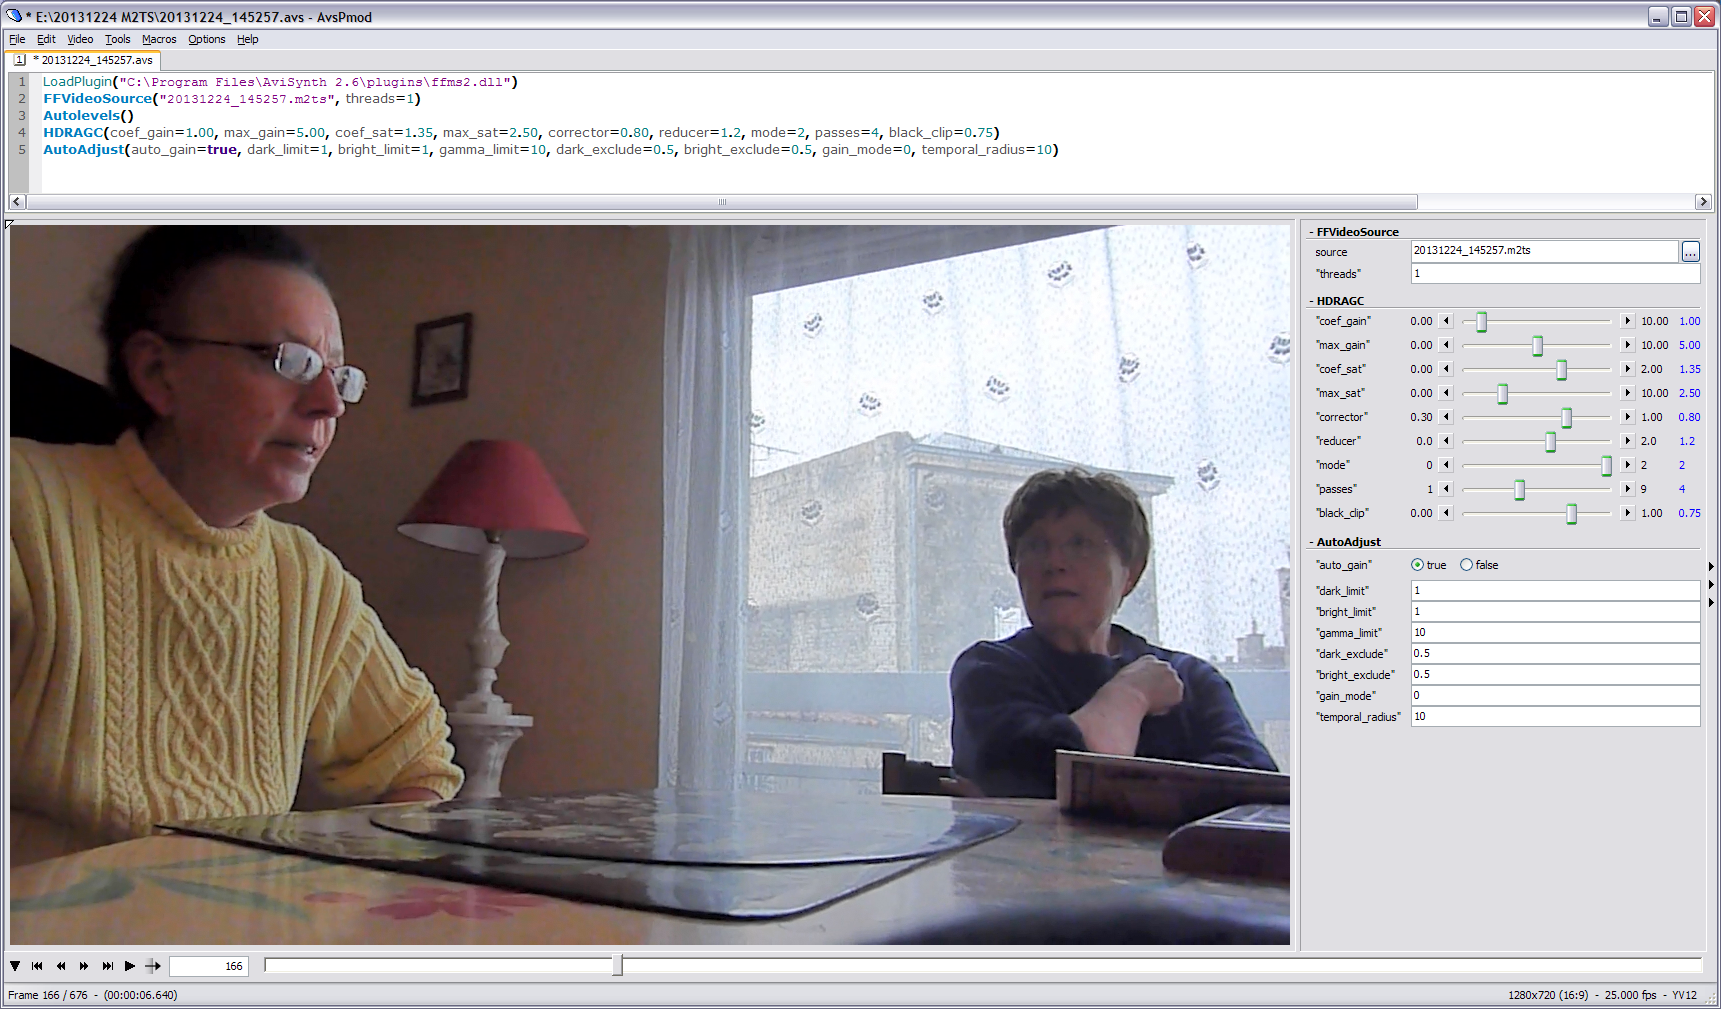Open the Tools menu
This screenshot has width=1721, height=1009.
pyautogui.click(x=118, y=40)
